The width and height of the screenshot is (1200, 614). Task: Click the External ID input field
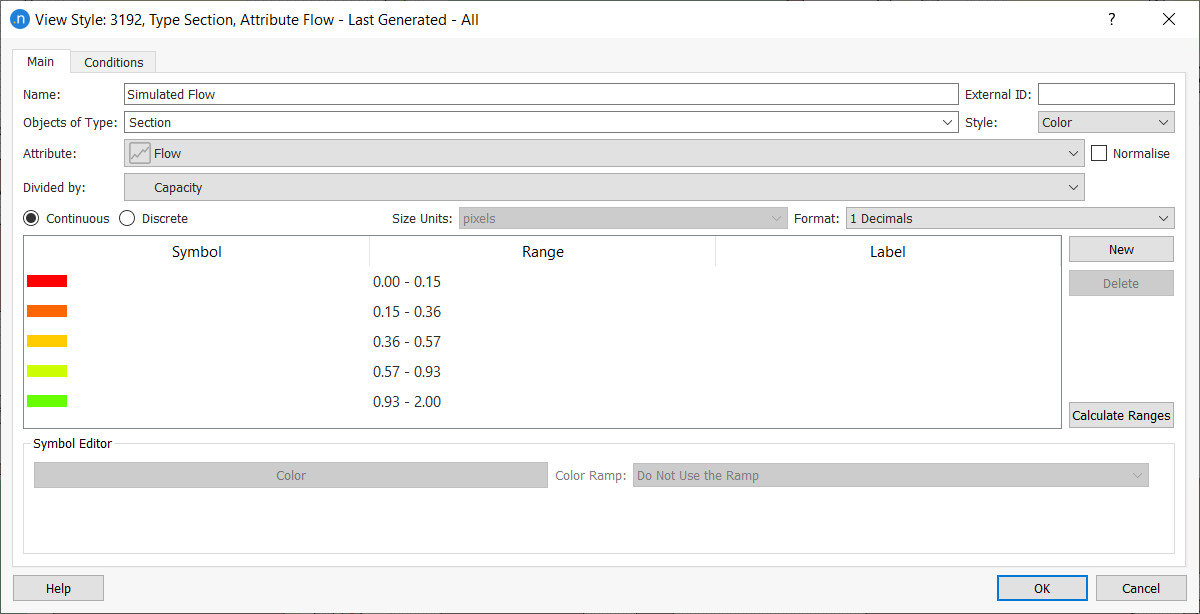[1106, 94]
